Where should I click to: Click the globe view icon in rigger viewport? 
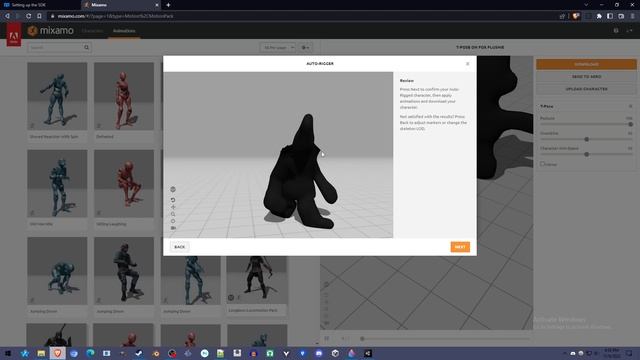click(x=173, y=189)
